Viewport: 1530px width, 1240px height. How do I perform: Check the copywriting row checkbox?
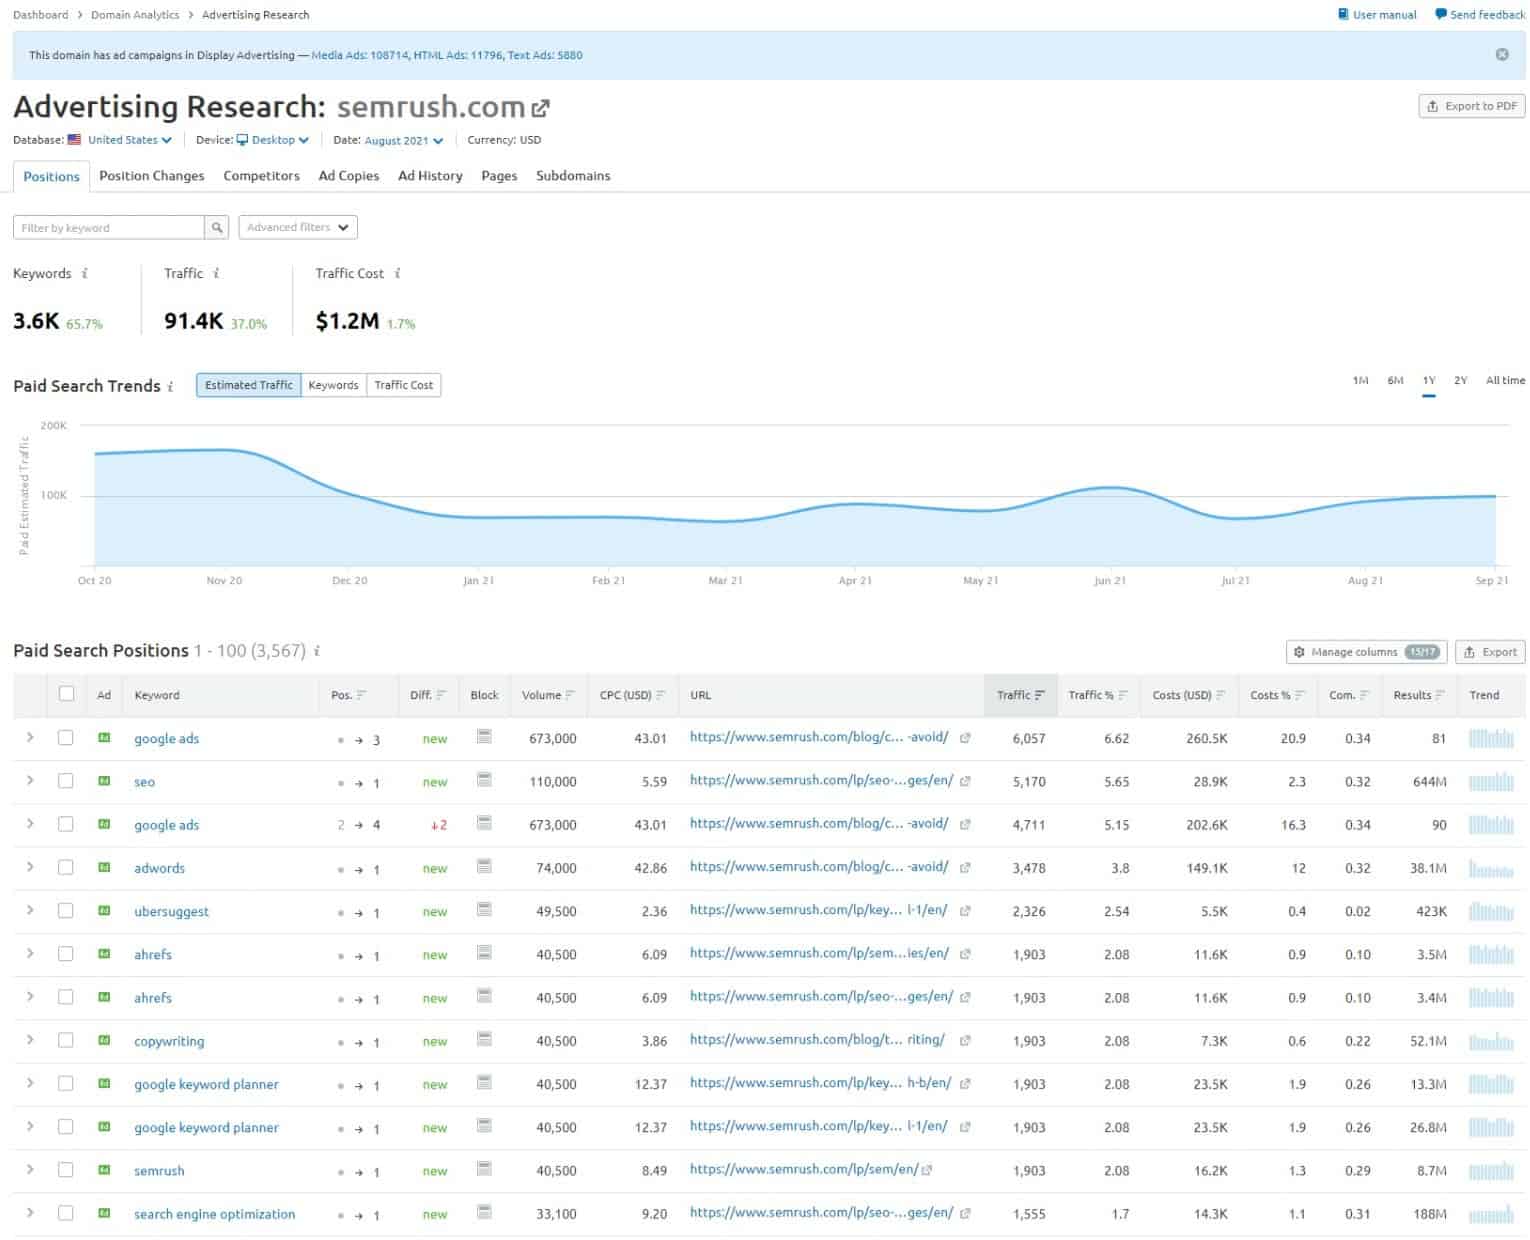(x=66, y=1040)
